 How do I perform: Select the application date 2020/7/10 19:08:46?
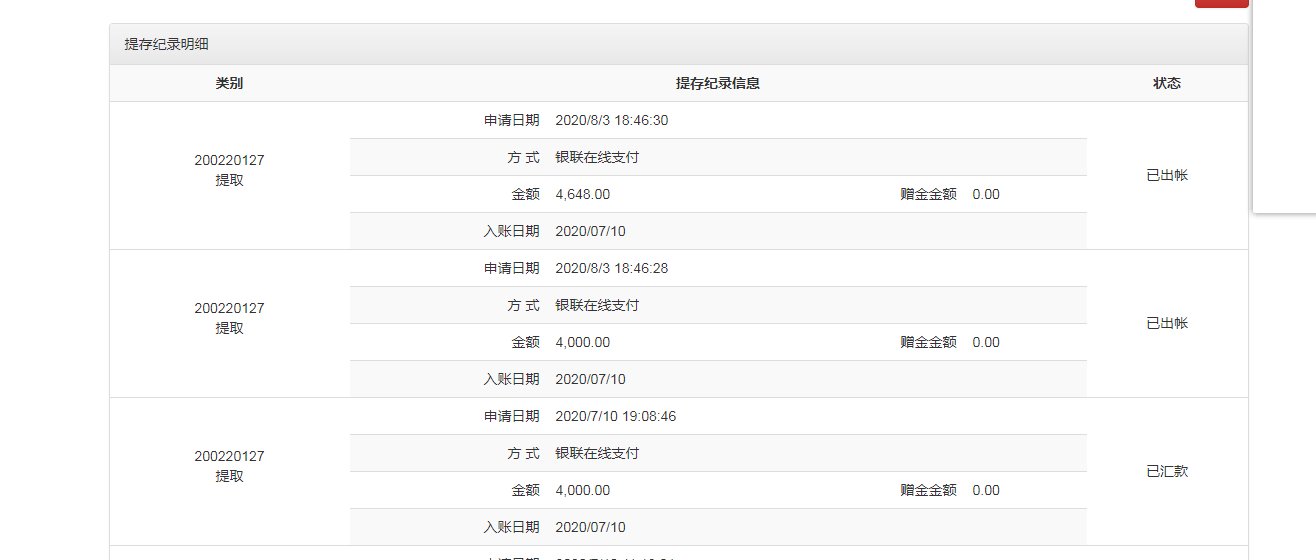point(615,417)
